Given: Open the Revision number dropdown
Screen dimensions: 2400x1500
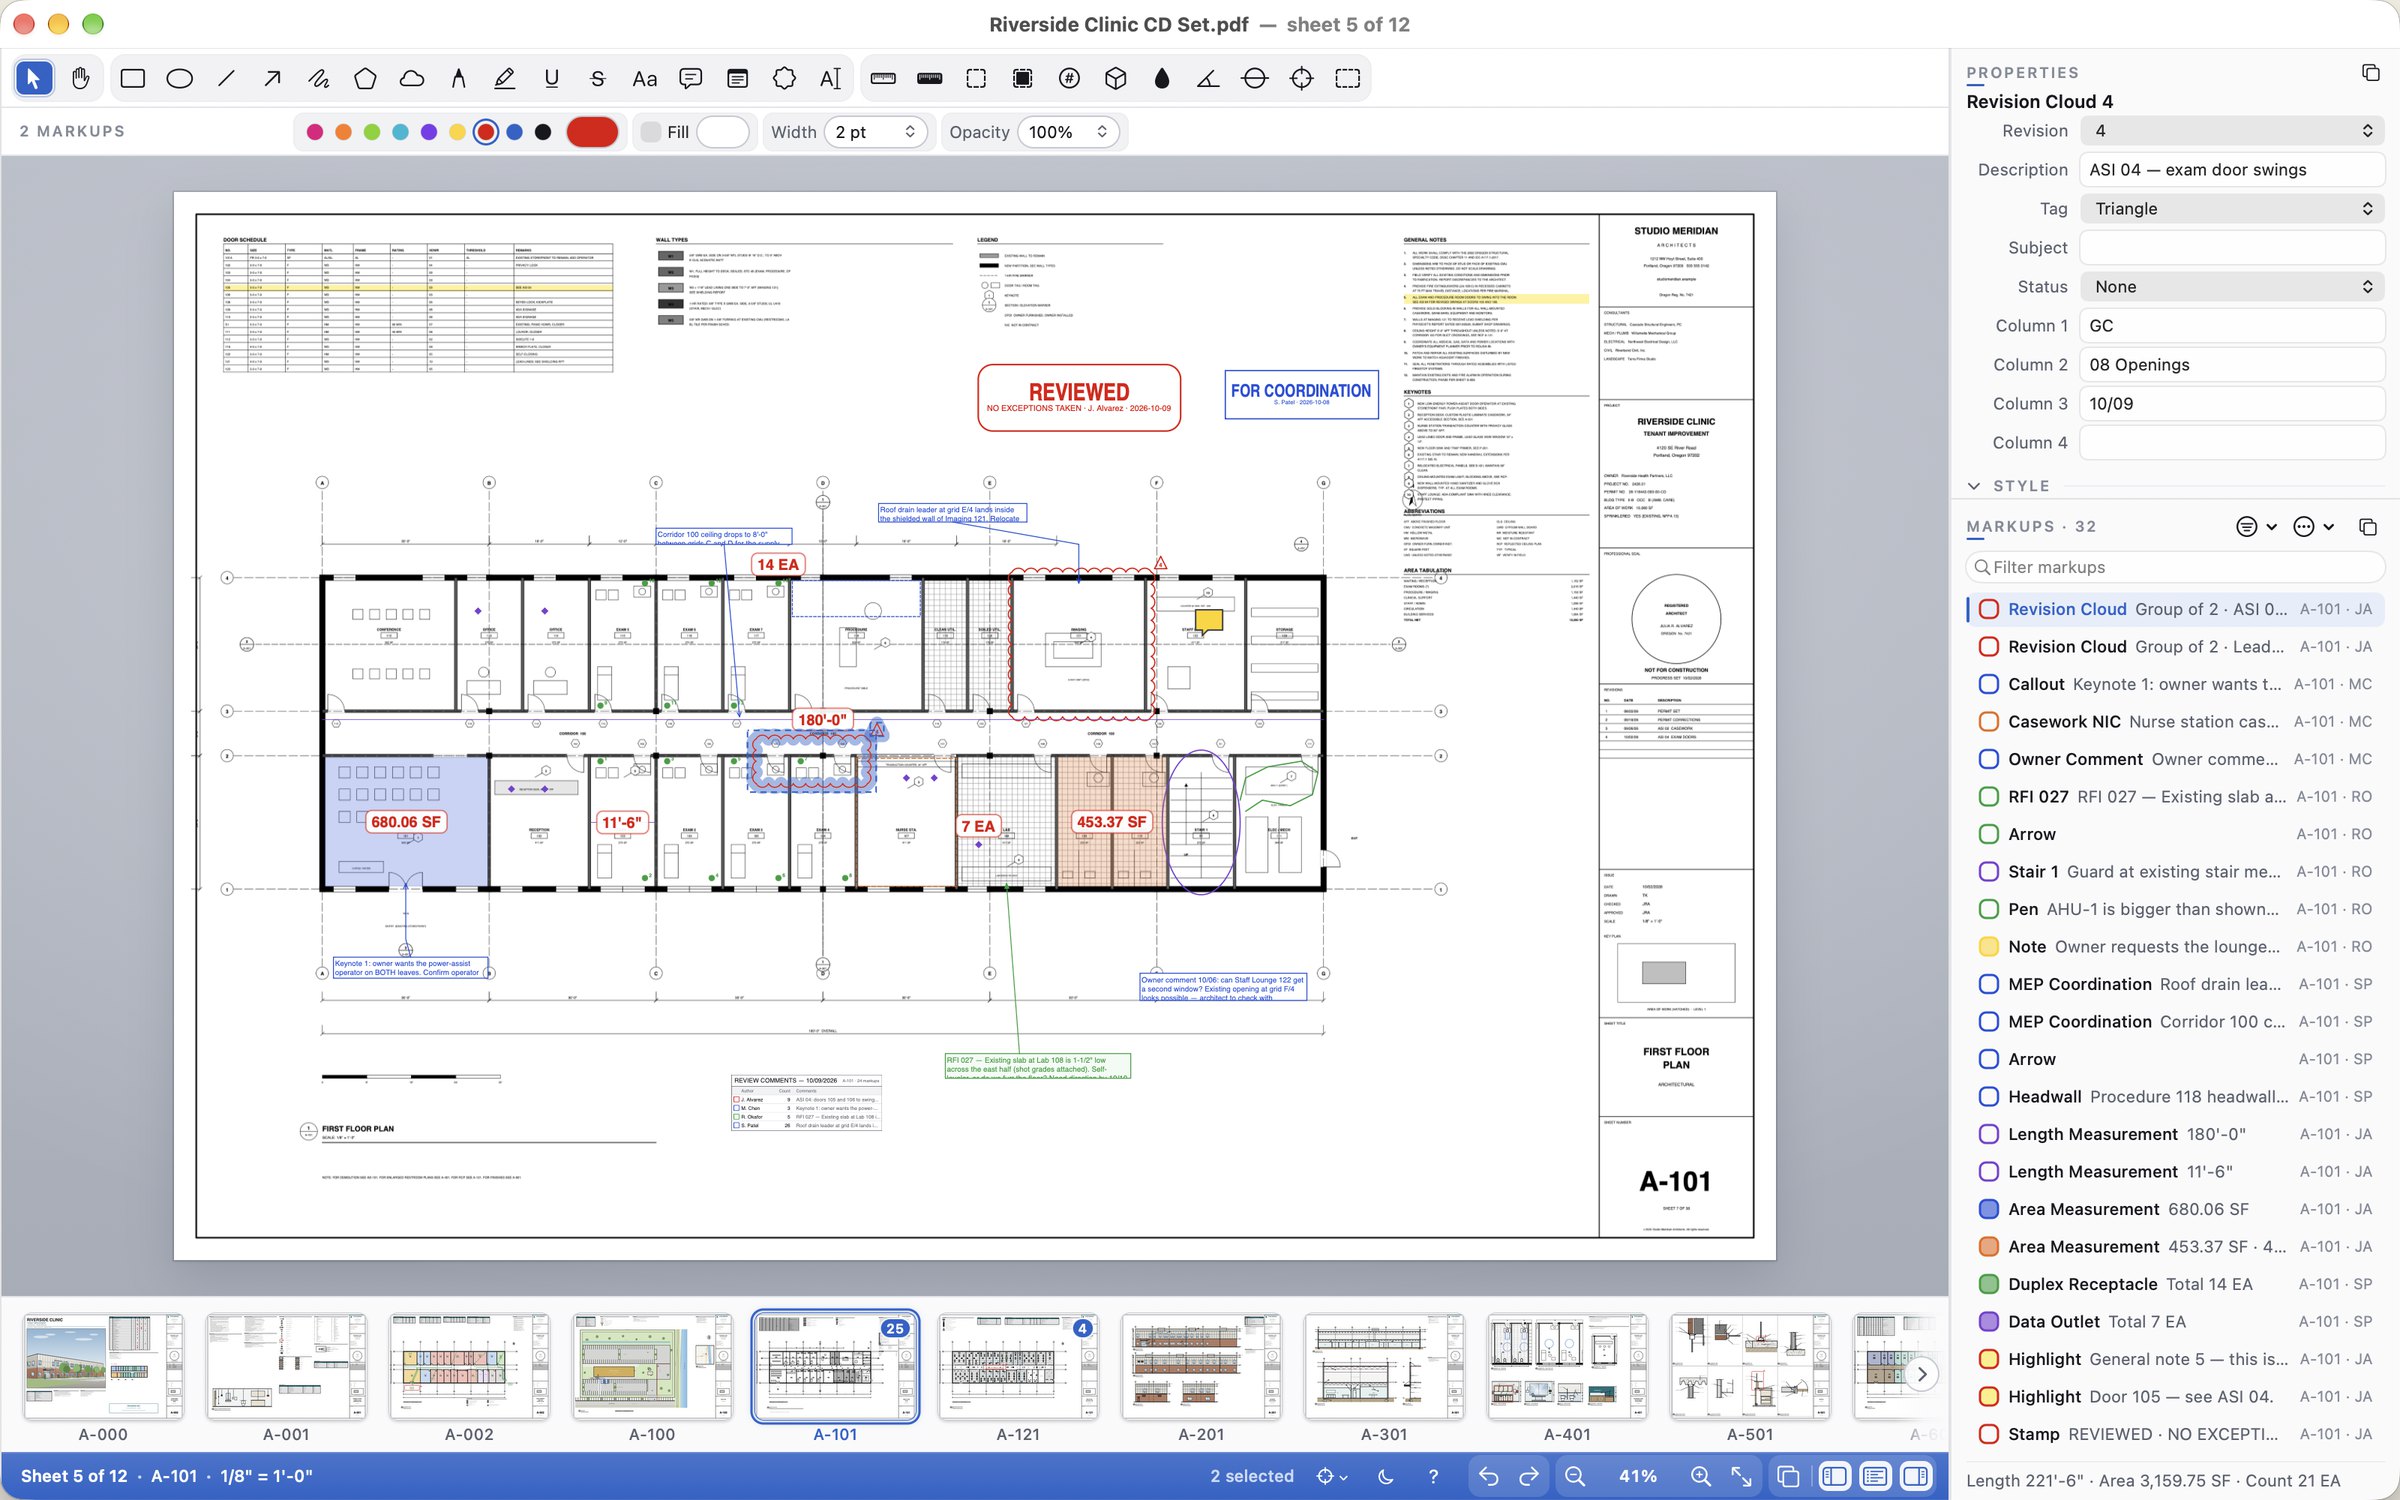Looking at the screenshot, I should [2232, 131].
